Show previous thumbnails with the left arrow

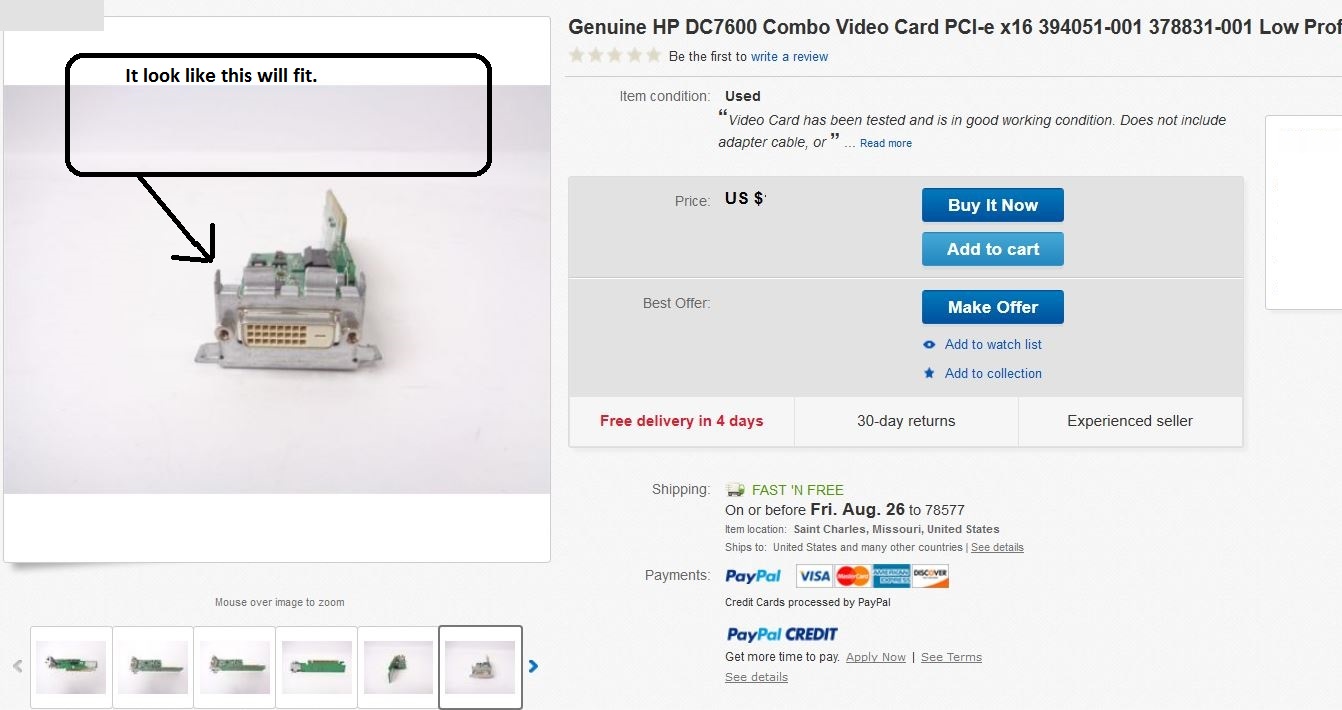tap(17, 666)
